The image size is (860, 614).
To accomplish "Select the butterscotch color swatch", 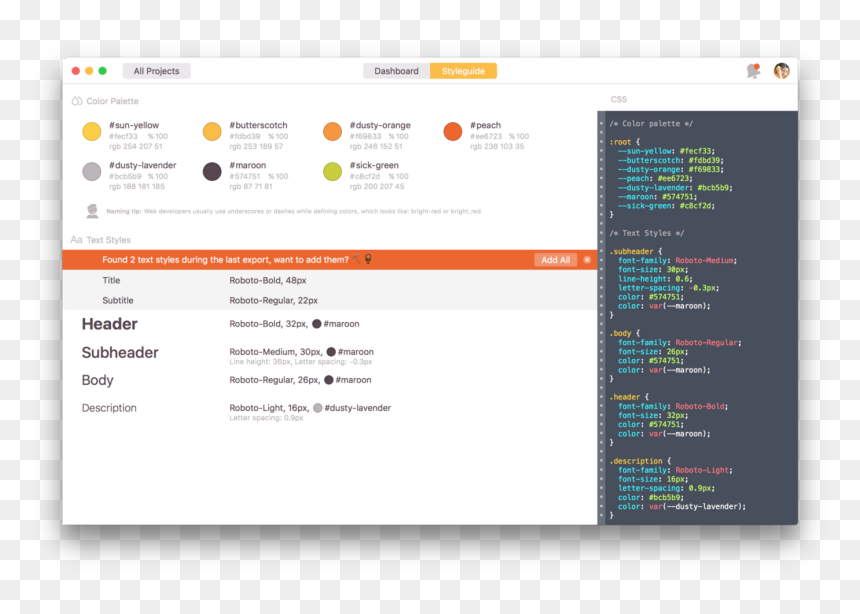I will (x=212, y=132).
